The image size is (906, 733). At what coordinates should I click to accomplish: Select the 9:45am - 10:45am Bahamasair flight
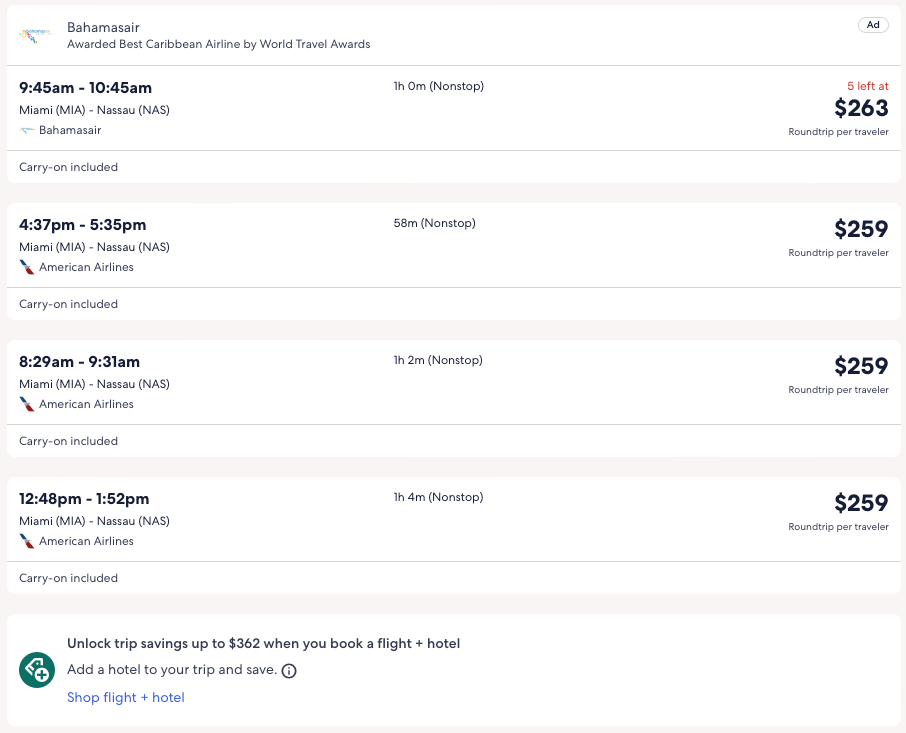click(x=86, y=88)
